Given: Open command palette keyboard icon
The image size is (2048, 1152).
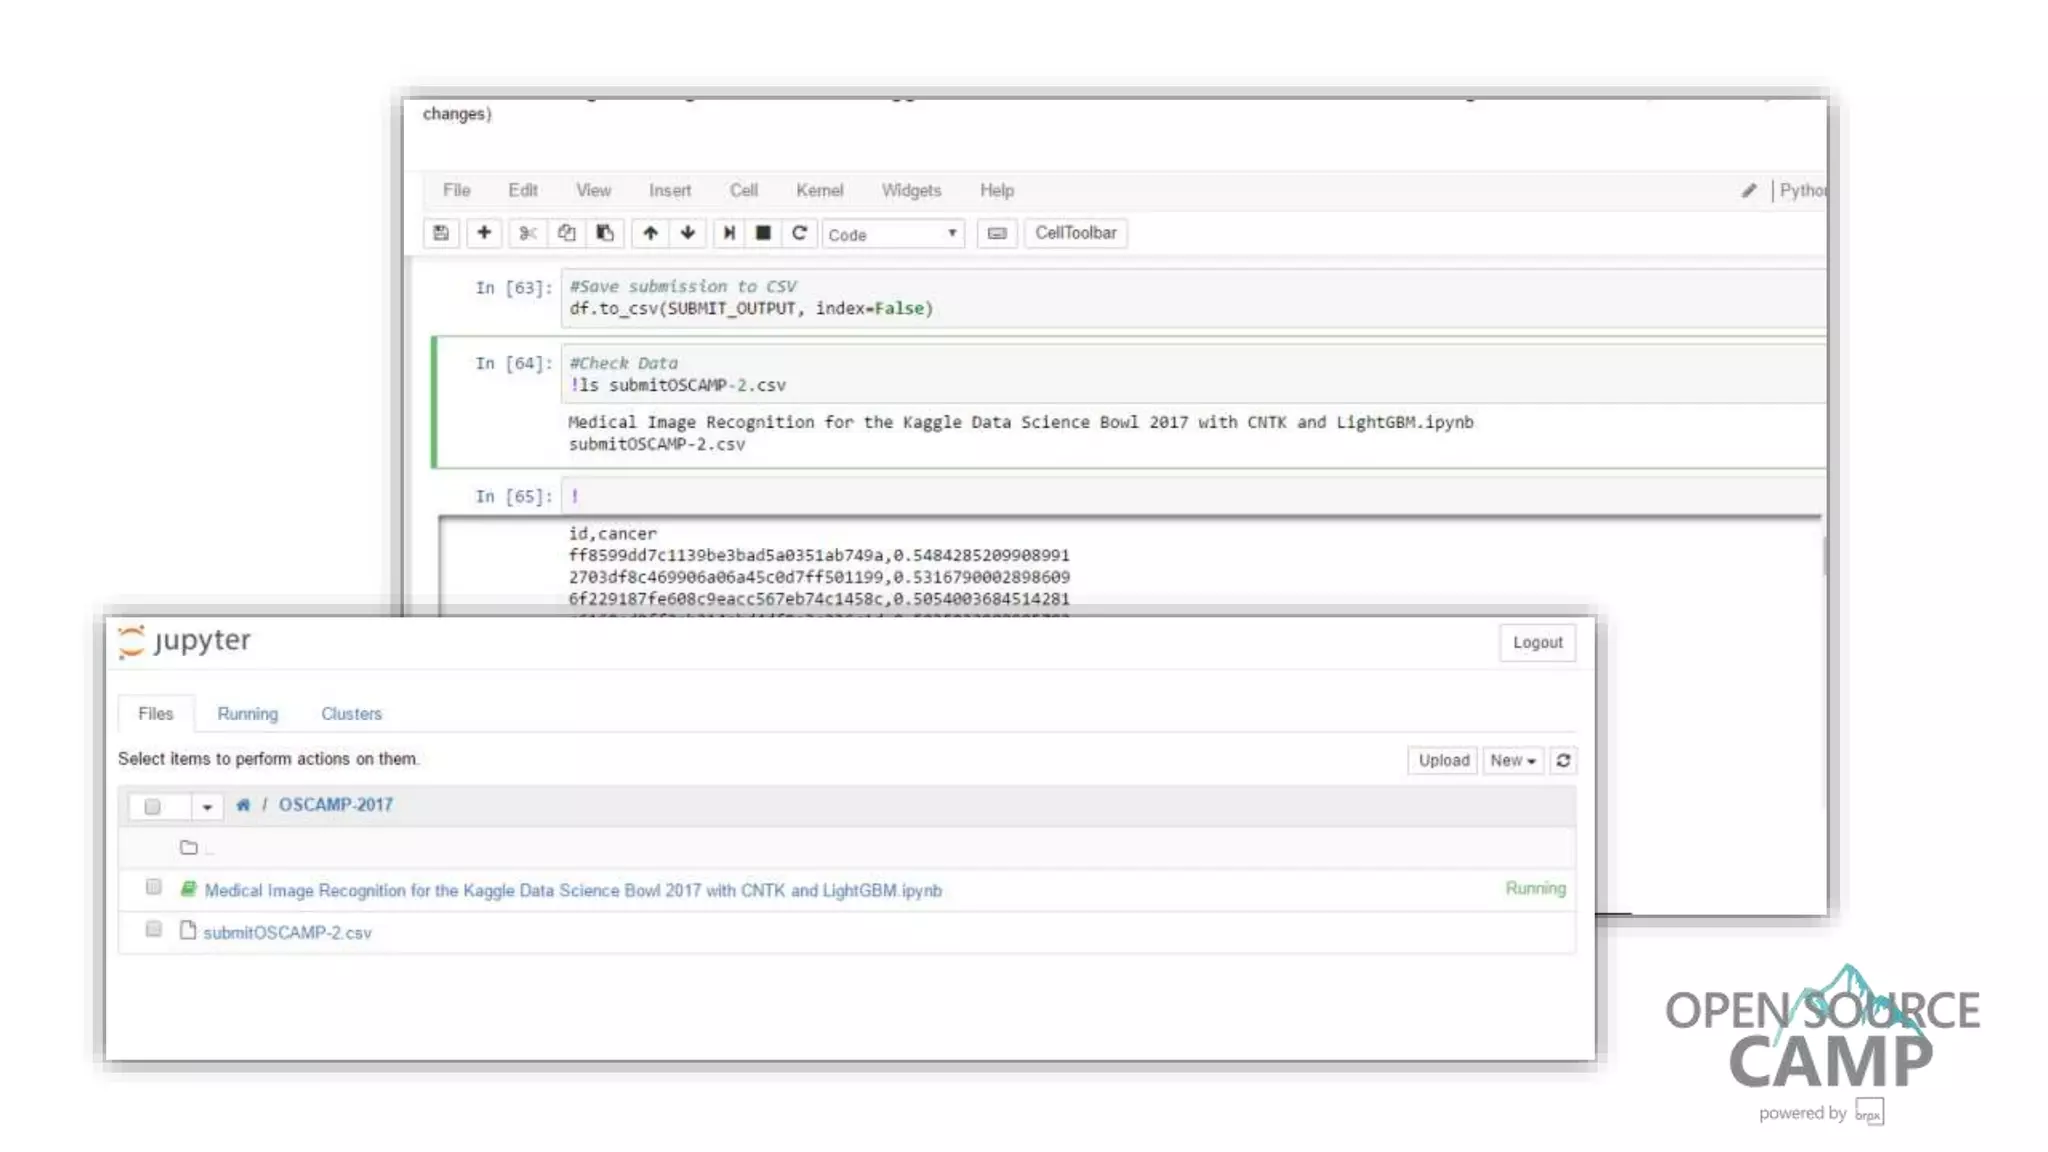Looking at the screenshot, I should pyautogui.click(x=997, y=233).
